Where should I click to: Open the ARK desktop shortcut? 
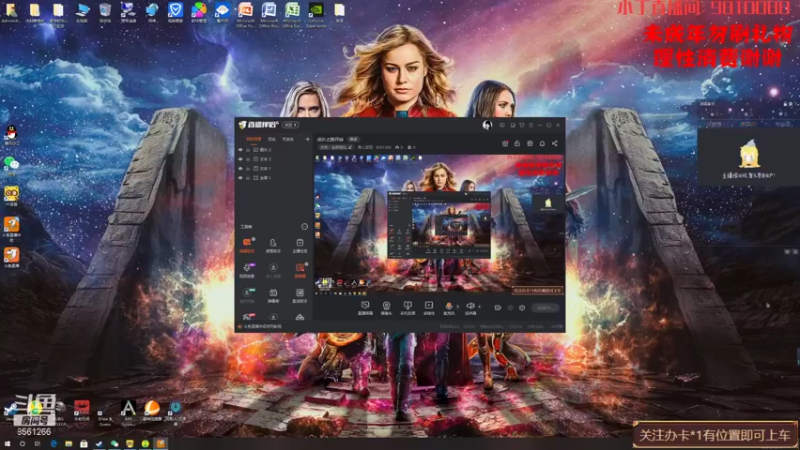tap(128, 412)
